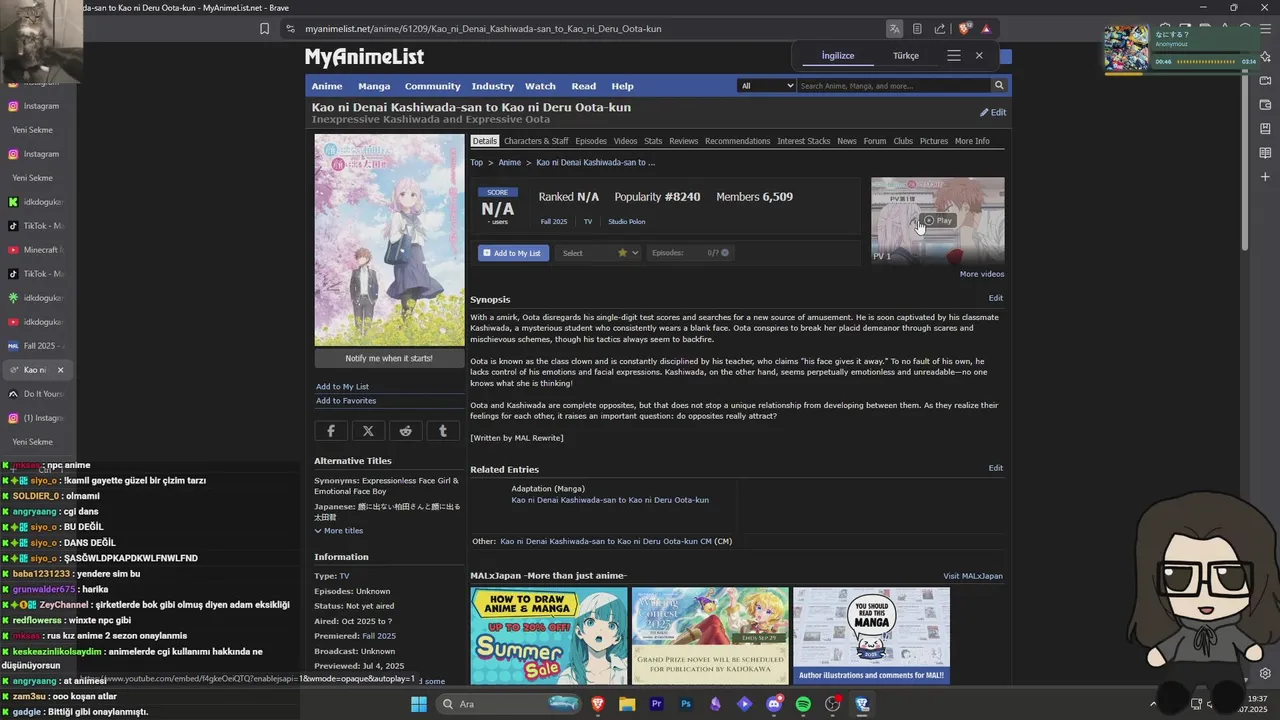The height and width of the screenshot is (720, 1280).
Task: Select İngilizce in translate popup
Action: (838, 56)
